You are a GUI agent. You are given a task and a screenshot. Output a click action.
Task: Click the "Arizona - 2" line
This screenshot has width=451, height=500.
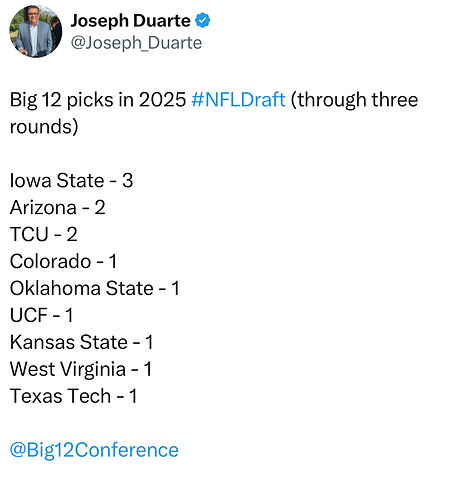(x=58, y=207)
